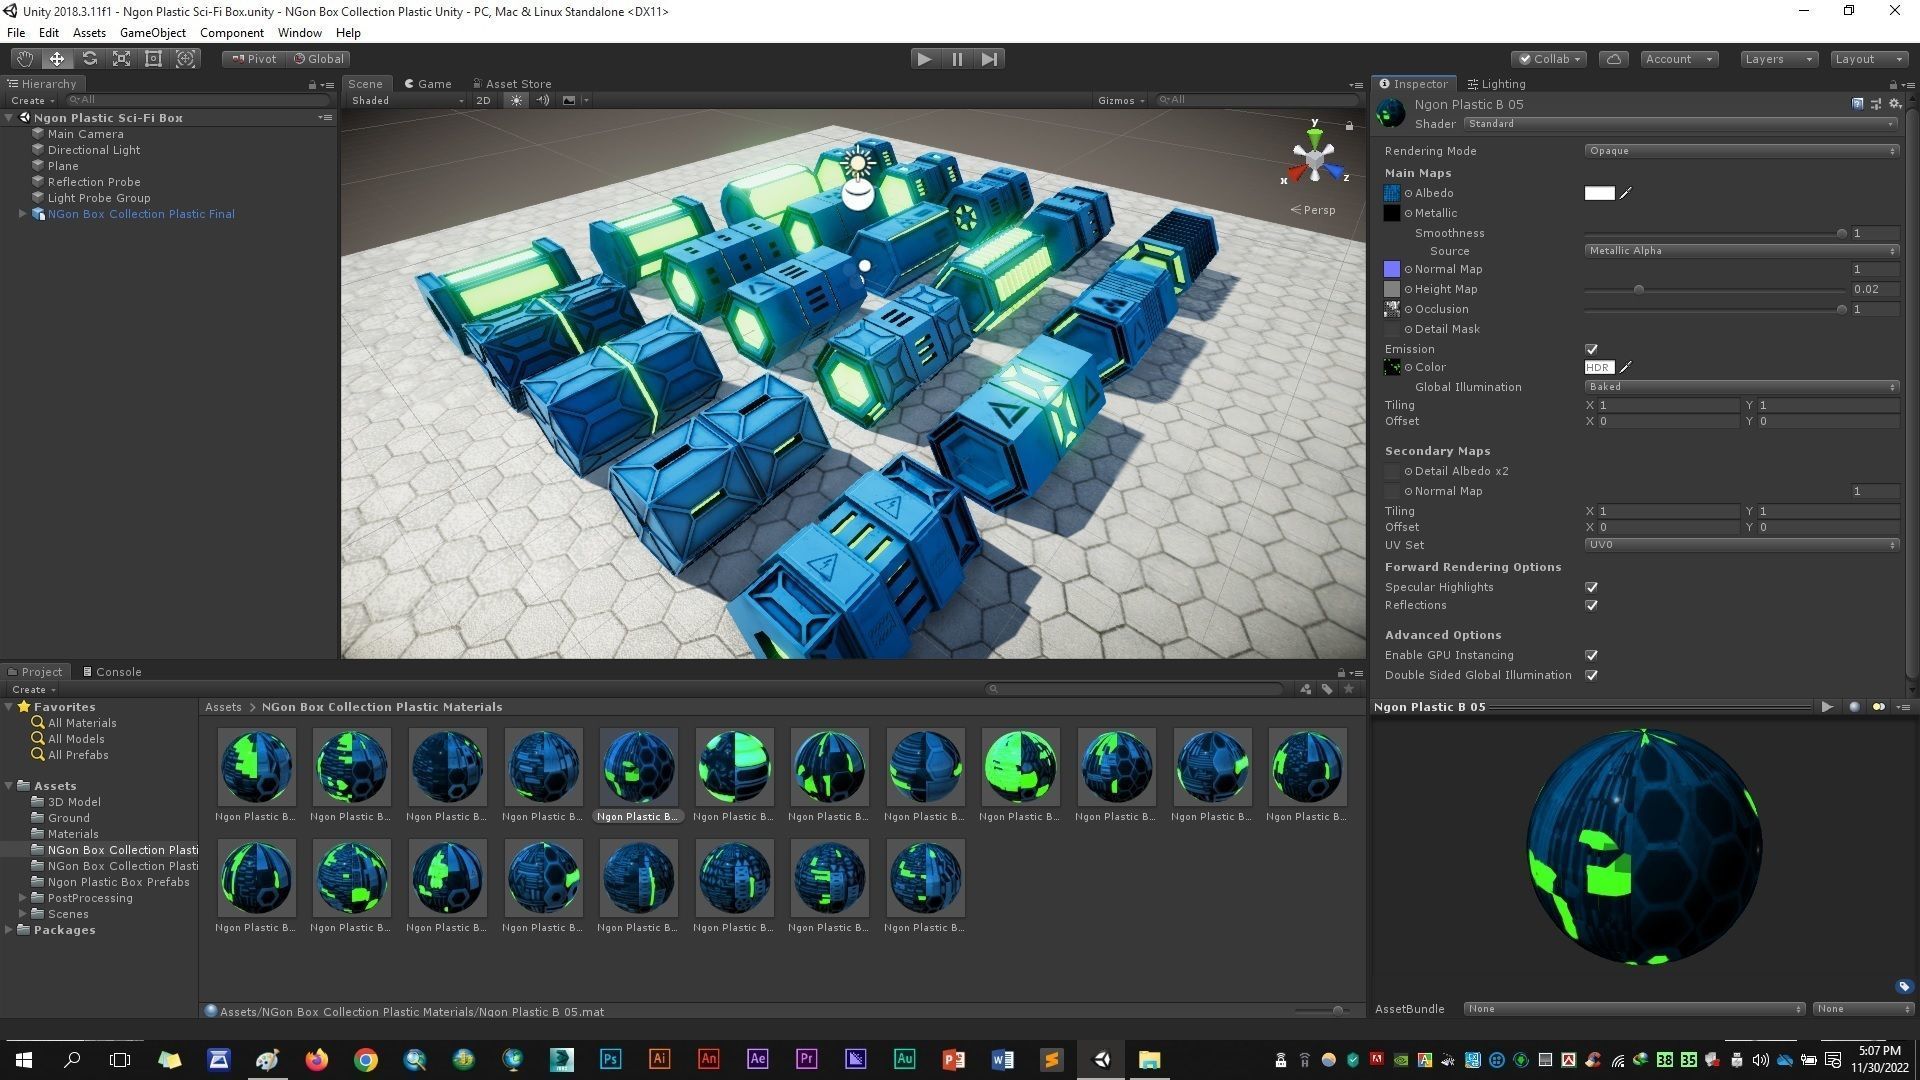Open the GameObject menu
The width and height of the screenshot is (1920, 1080).
click(152, 33)
